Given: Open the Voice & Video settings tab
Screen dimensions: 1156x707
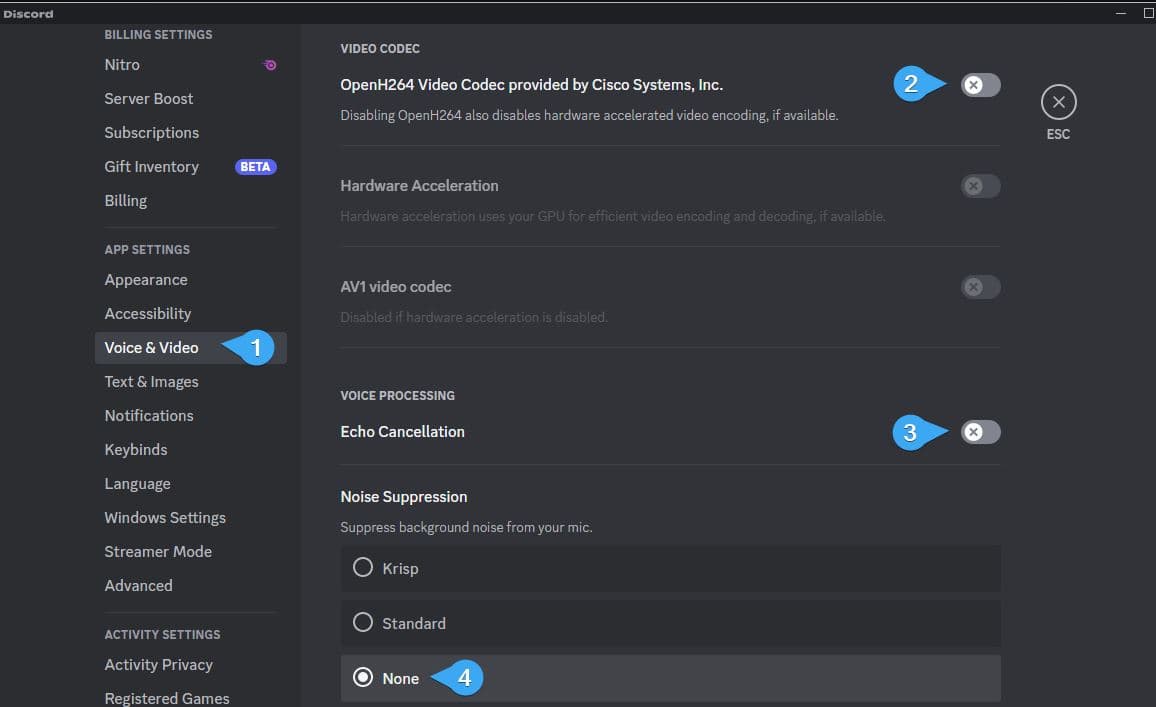Looking at the screenshot, I should coord(152,348).
